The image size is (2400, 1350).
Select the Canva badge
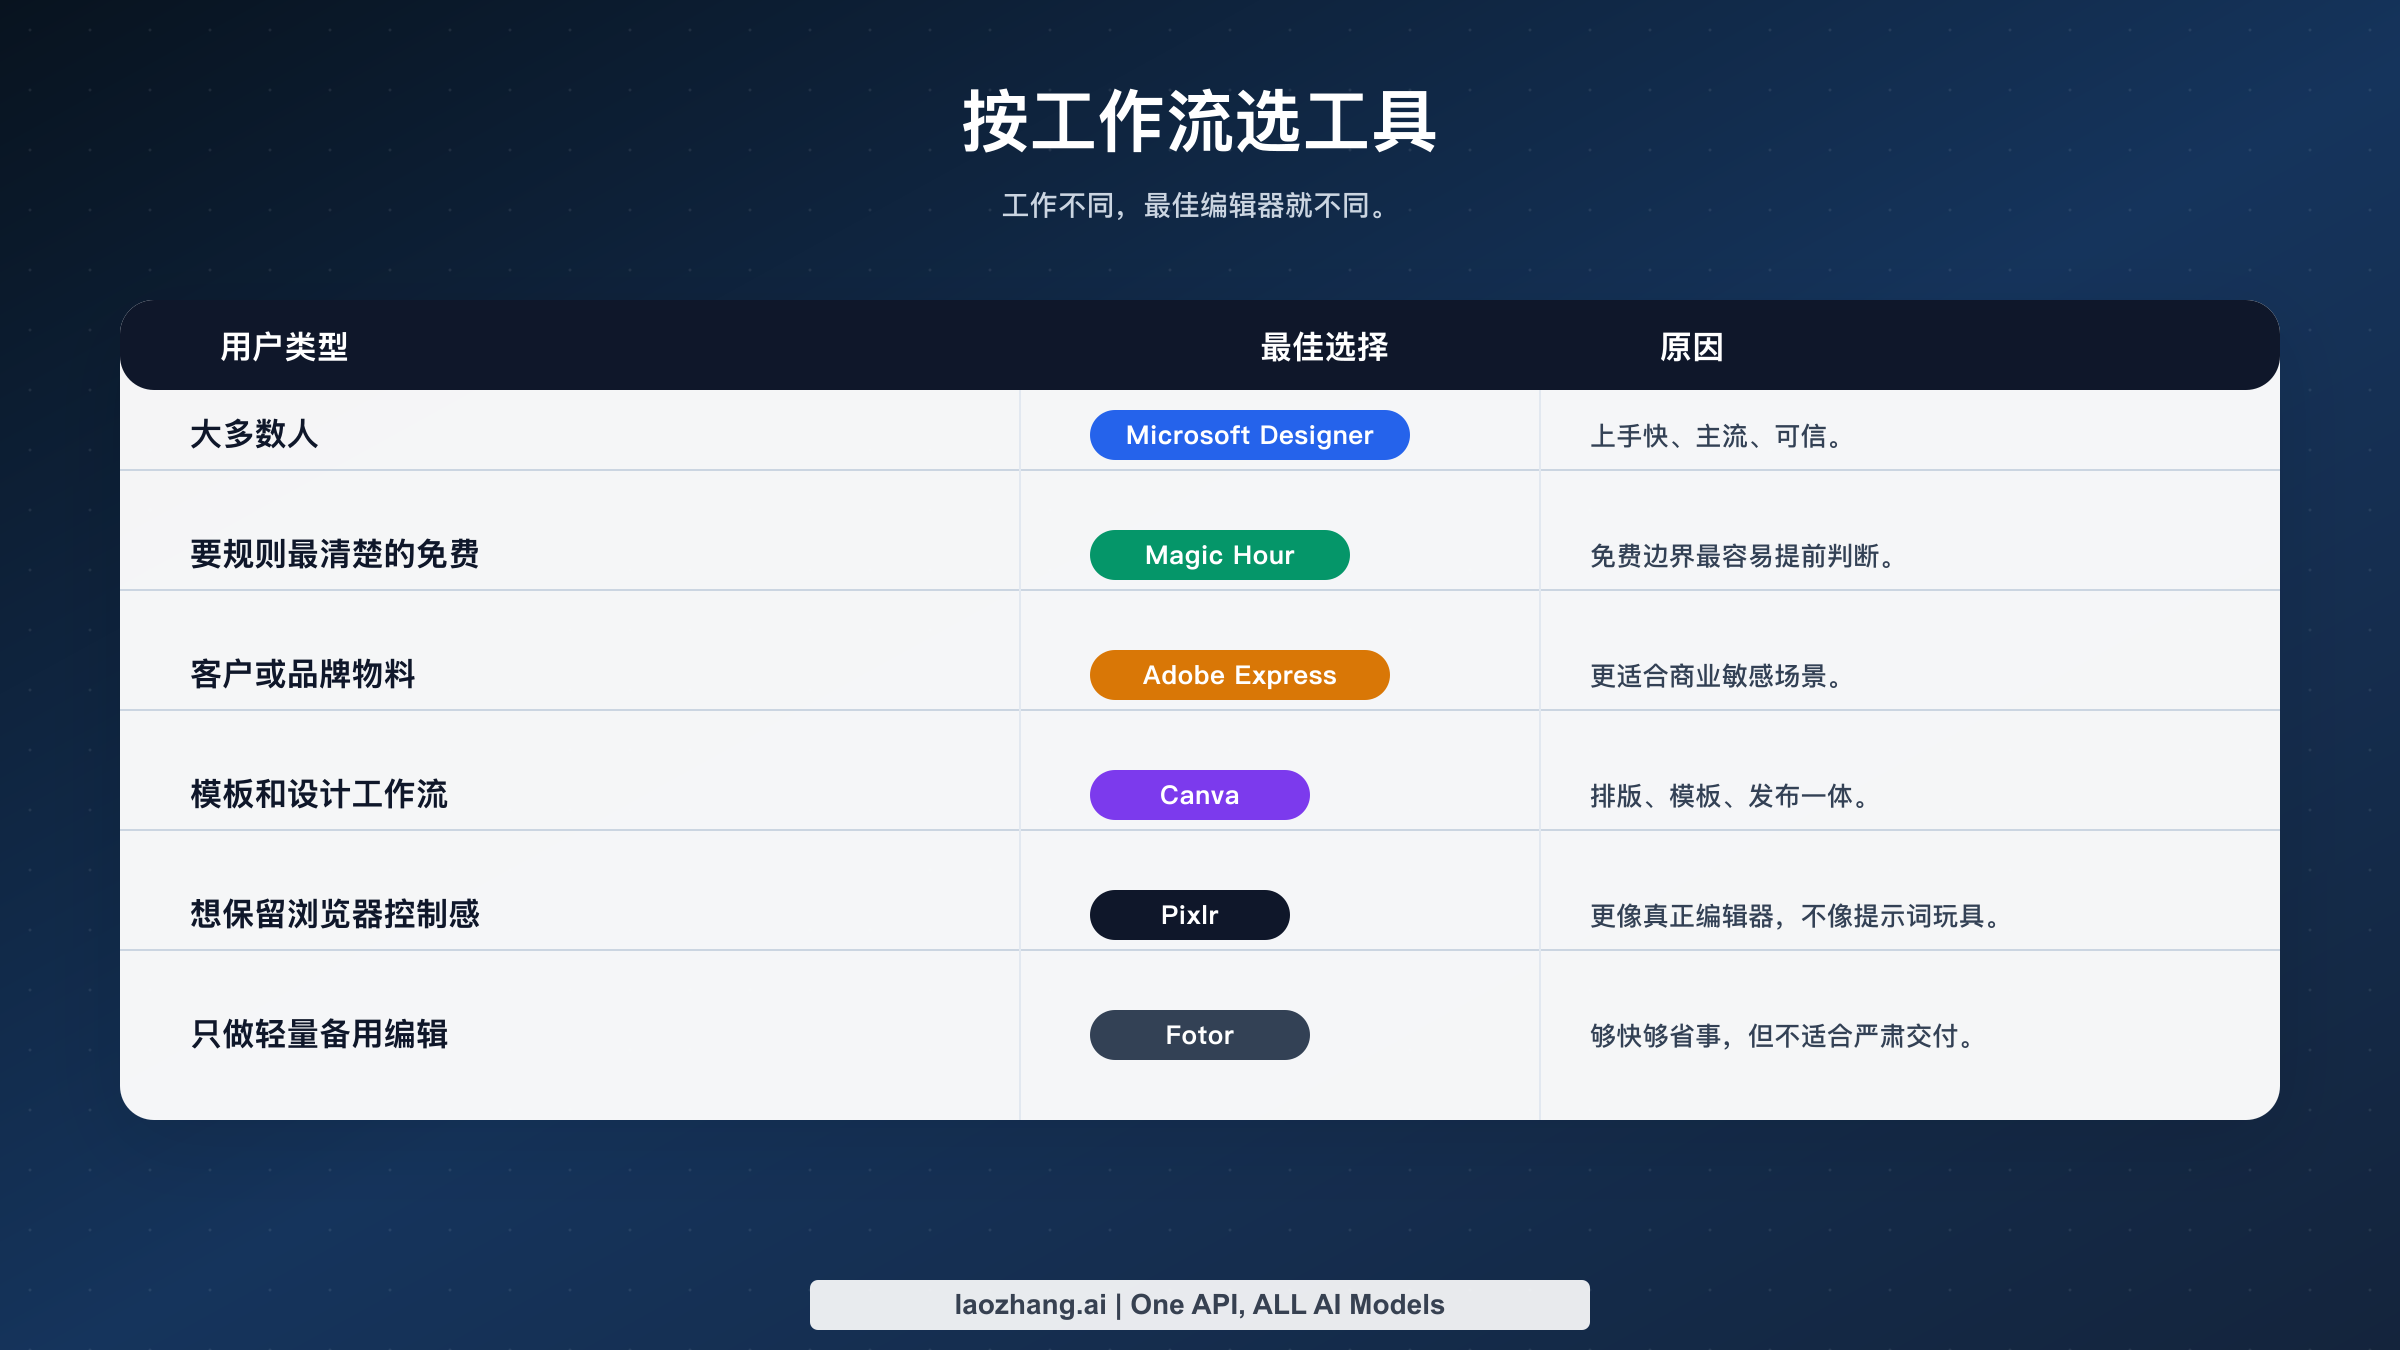(1199, 794)
